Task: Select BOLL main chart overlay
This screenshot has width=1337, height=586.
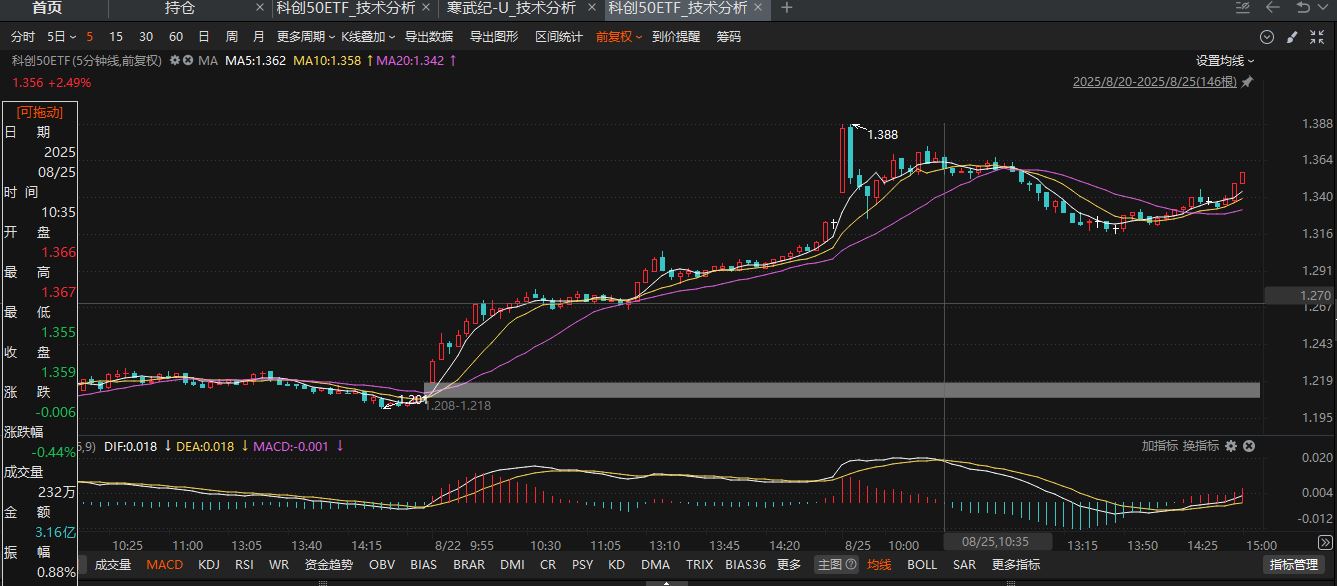Action: 922,565
